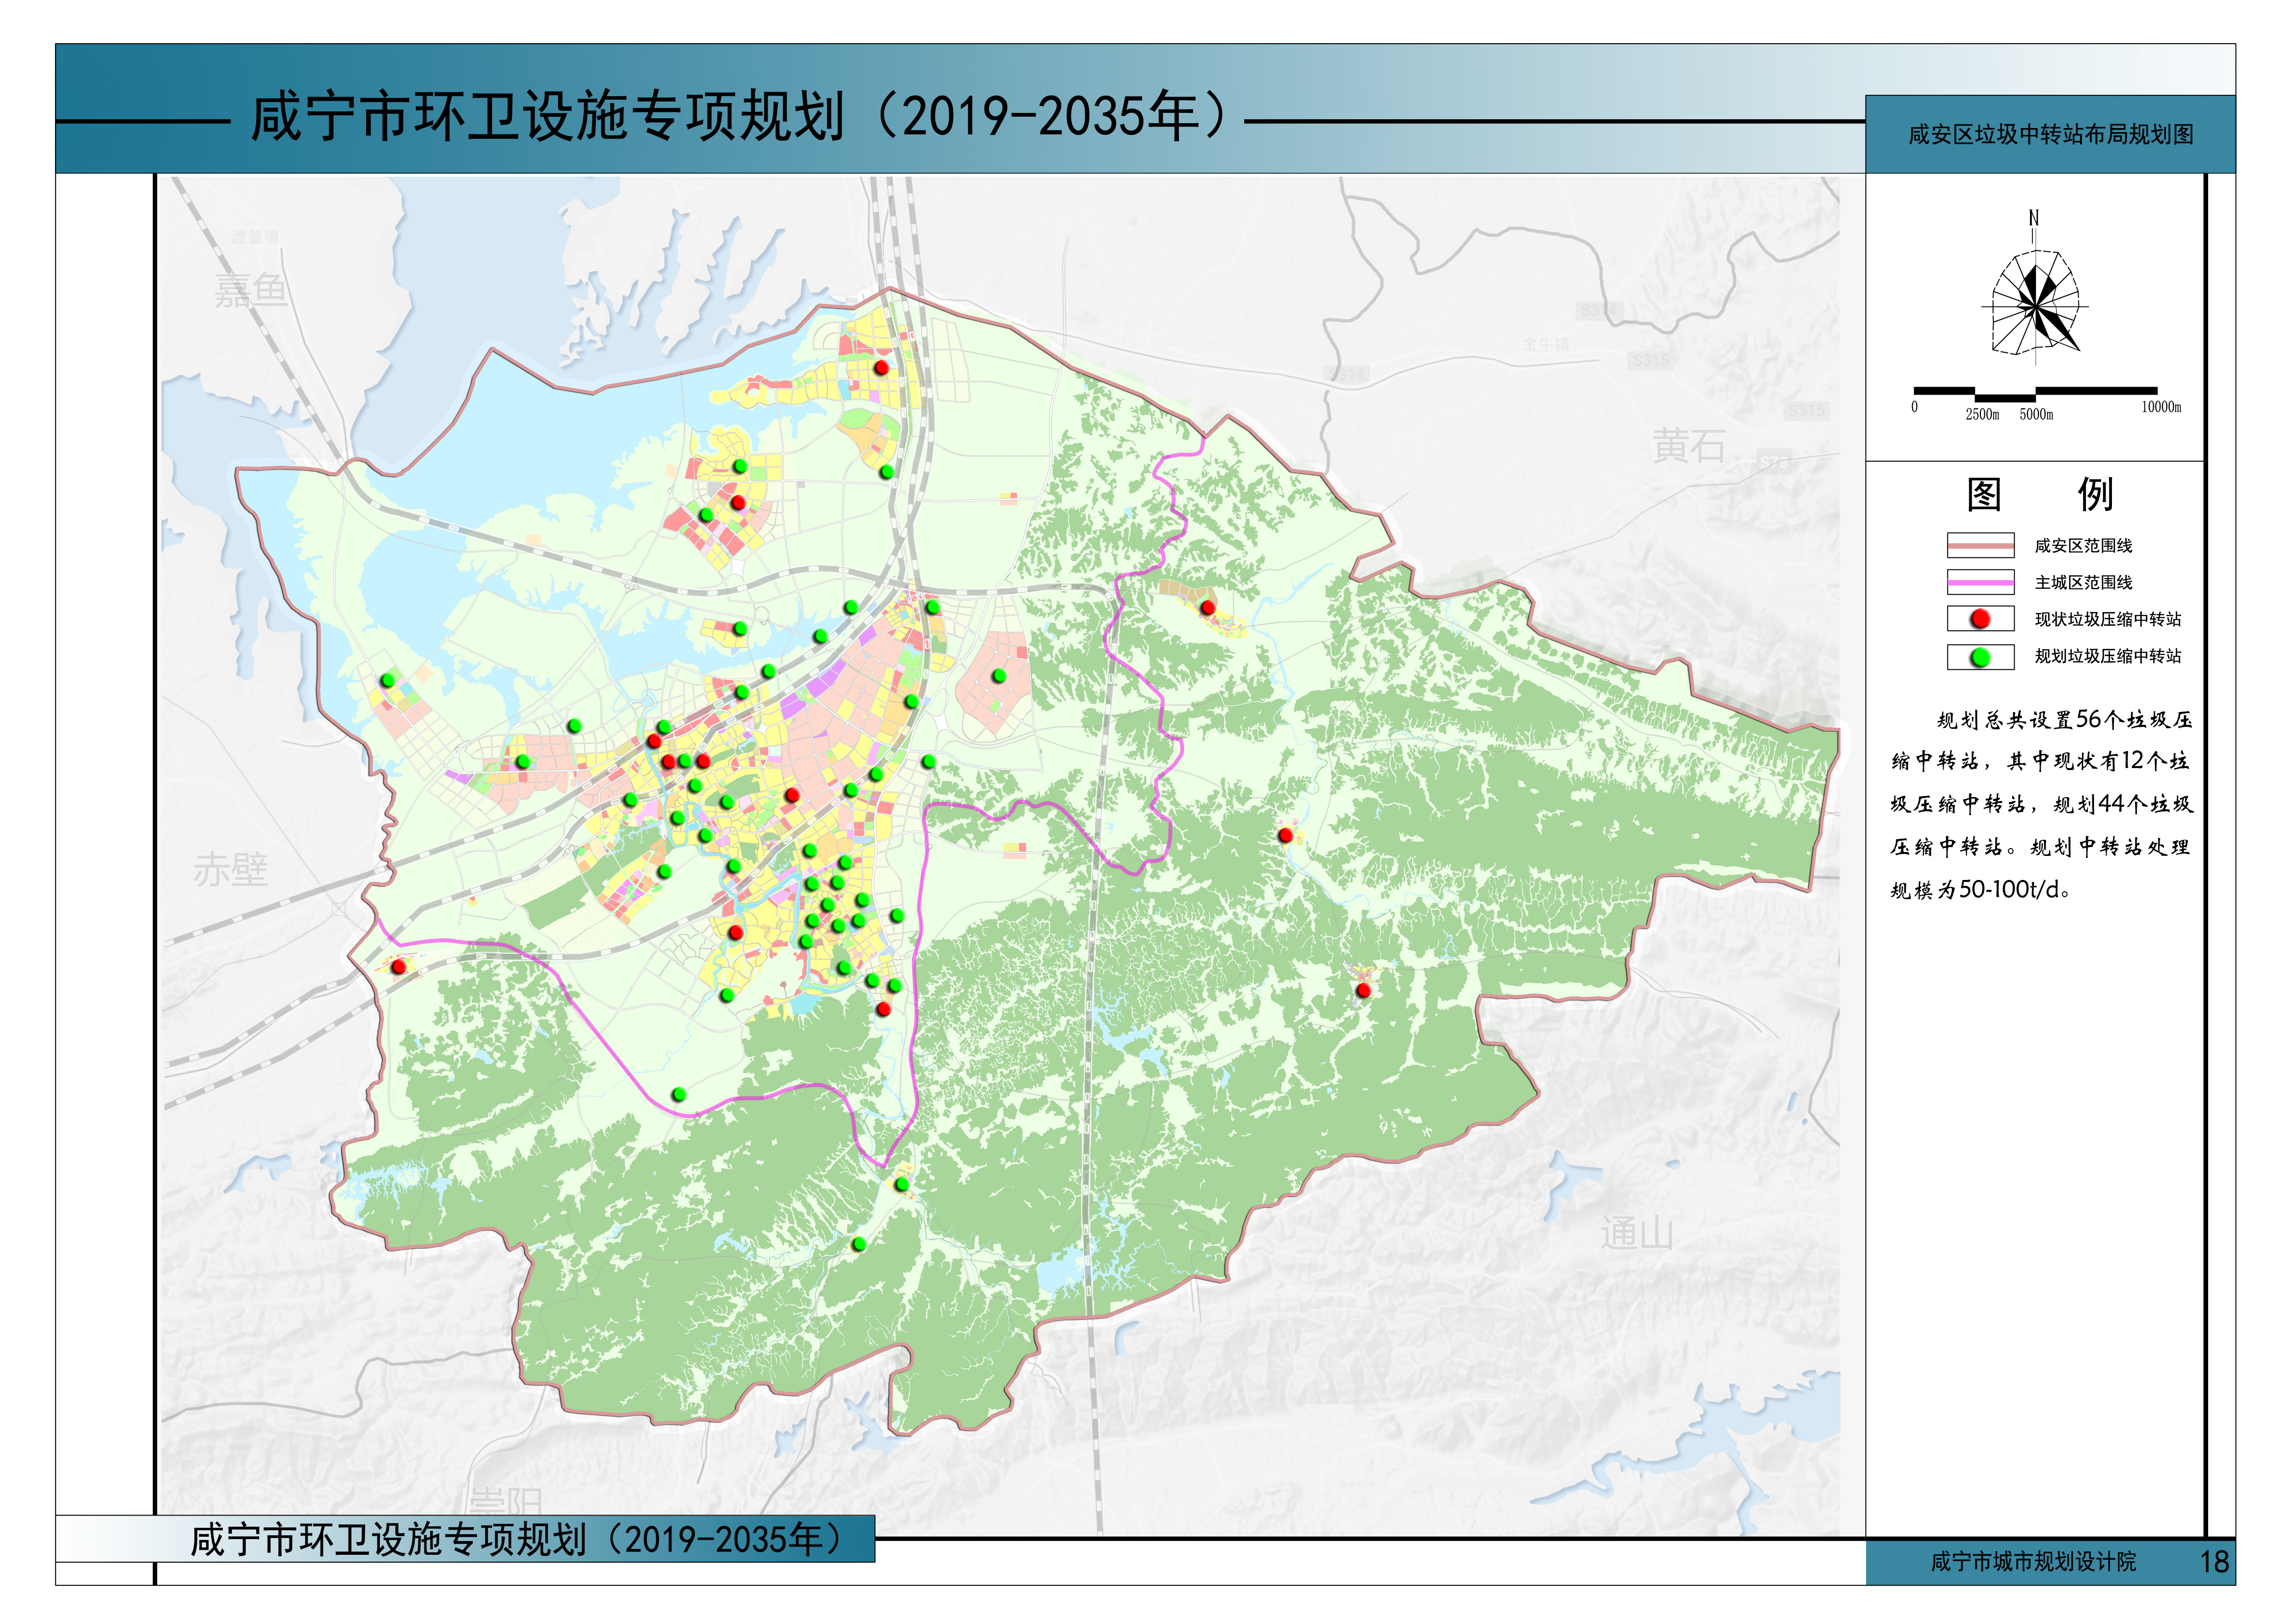The width and height of the screenshot is (2296, 1624).
Task: Click the 主城区范围线 magenta legend swatch
Action: point(1980,582)
